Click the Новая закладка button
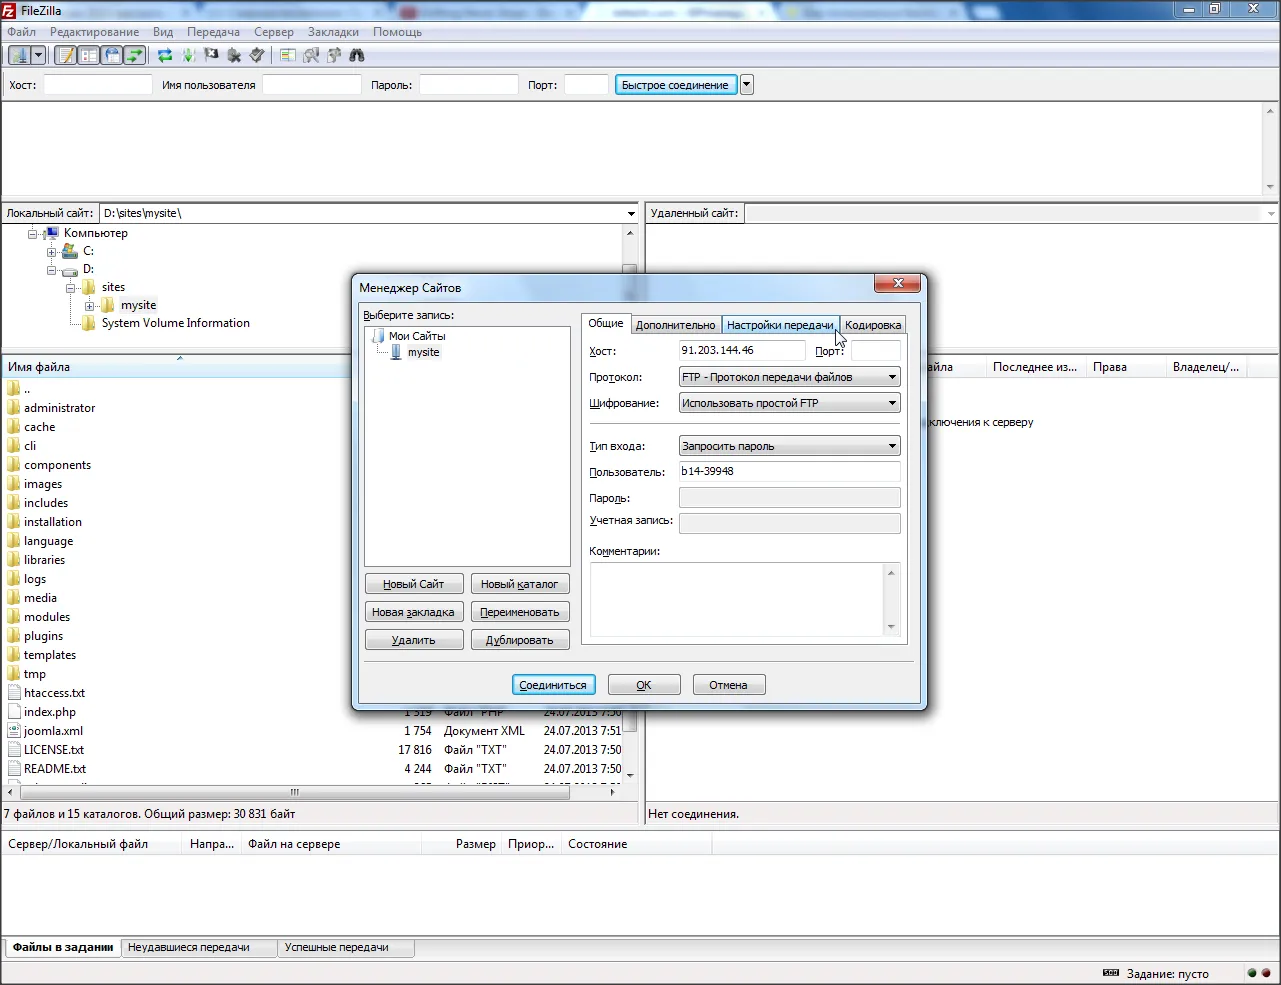This screenshot has height=985, width=1281. tap(414, 612)
